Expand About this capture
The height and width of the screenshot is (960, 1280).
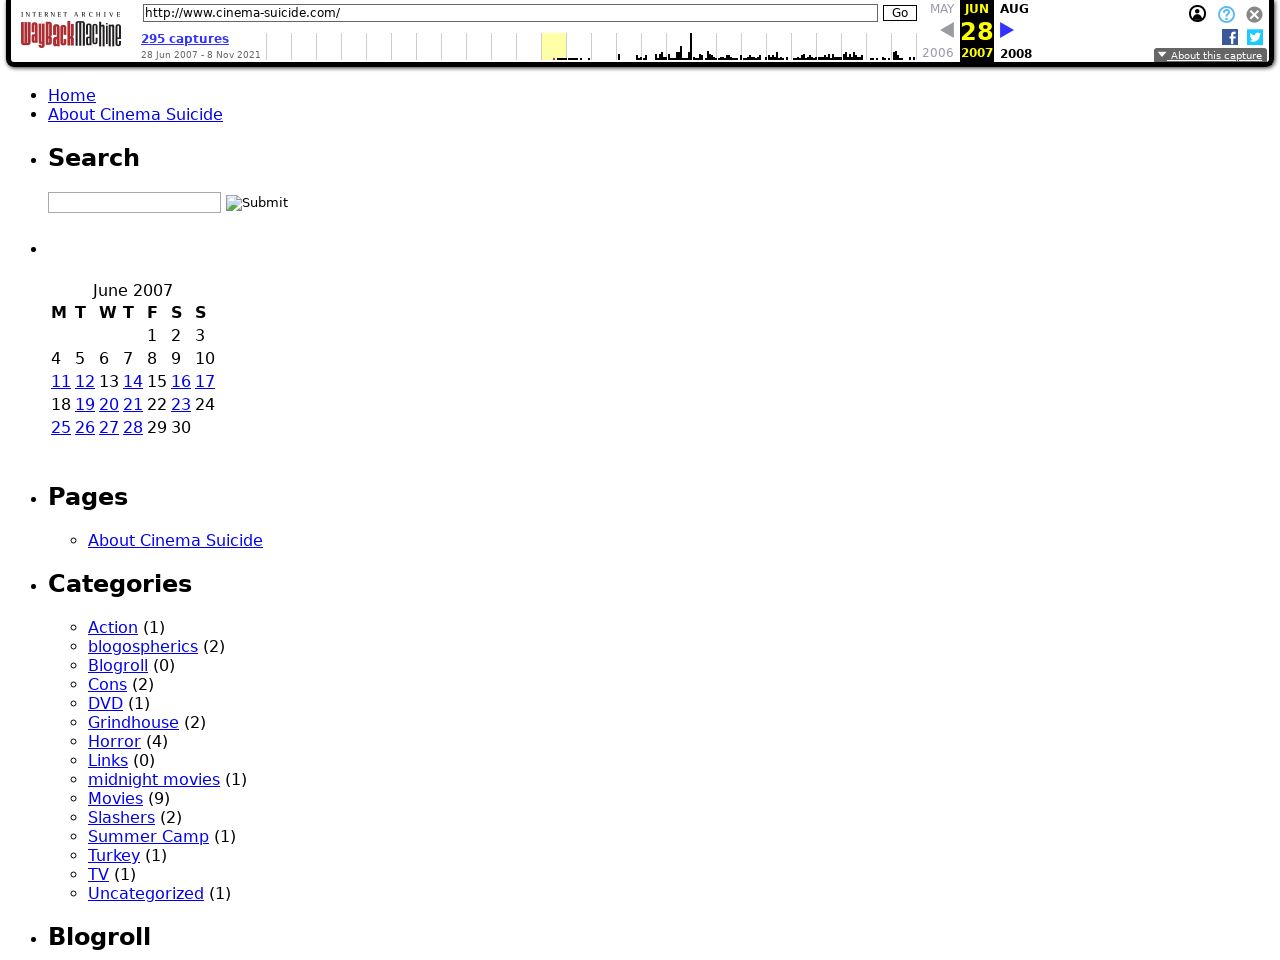[x=1210, y=56]
